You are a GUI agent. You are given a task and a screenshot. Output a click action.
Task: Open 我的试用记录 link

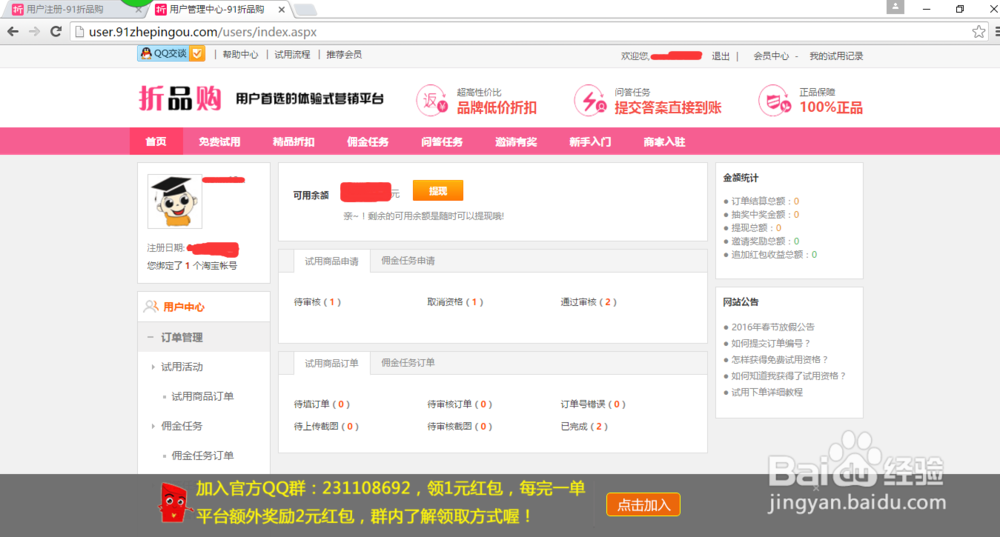coord(836,56)
